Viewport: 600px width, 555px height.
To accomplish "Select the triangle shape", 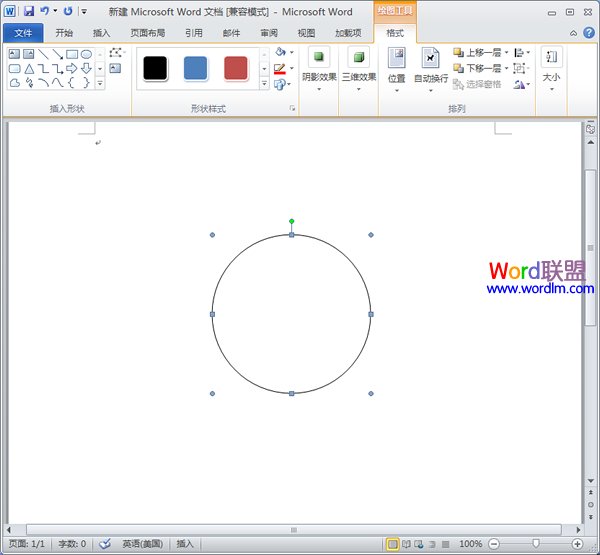I will 29,69.
